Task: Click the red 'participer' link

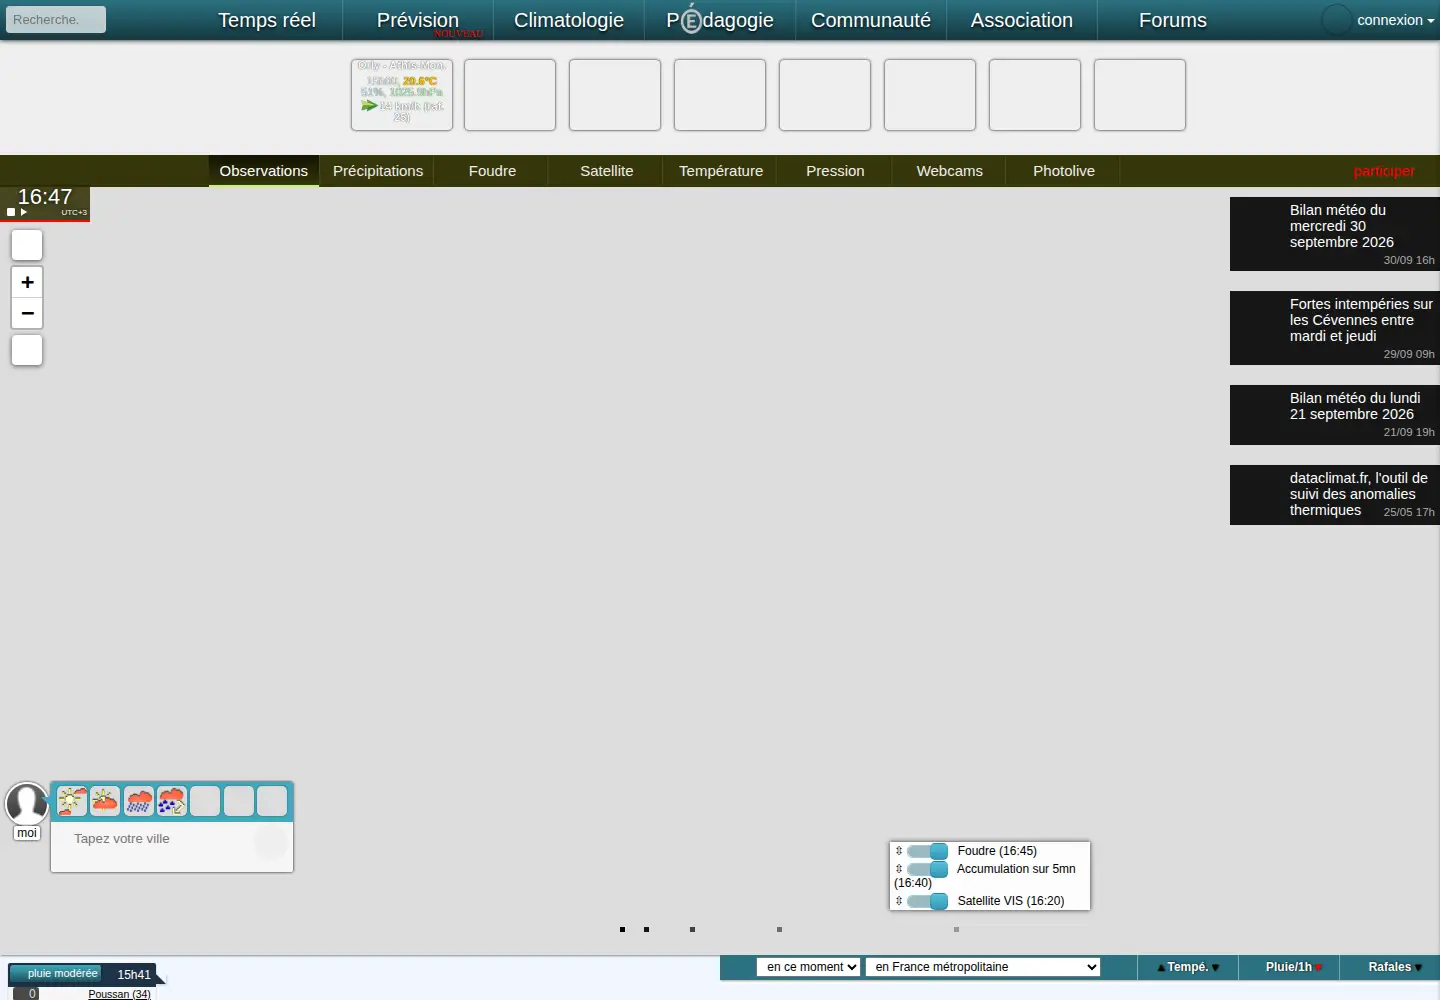Action: (1384, 171)
